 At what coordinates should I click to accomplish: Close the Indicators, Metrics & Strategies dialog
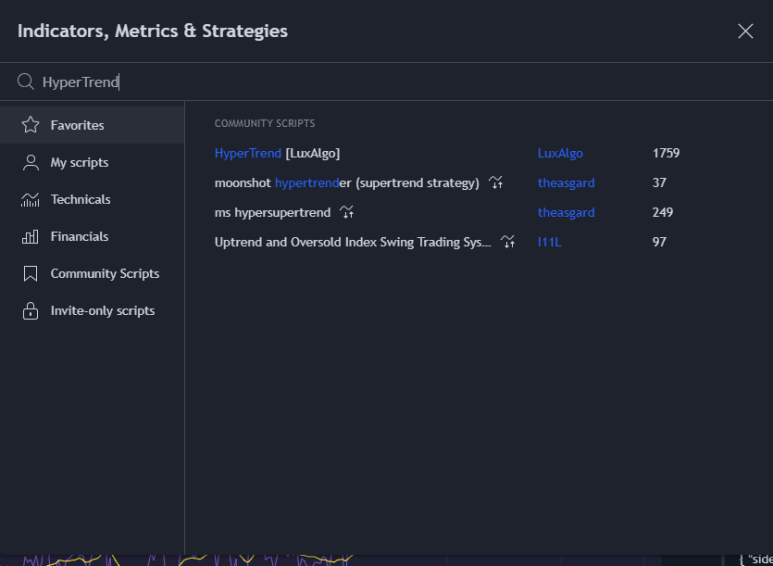point(745,31)
